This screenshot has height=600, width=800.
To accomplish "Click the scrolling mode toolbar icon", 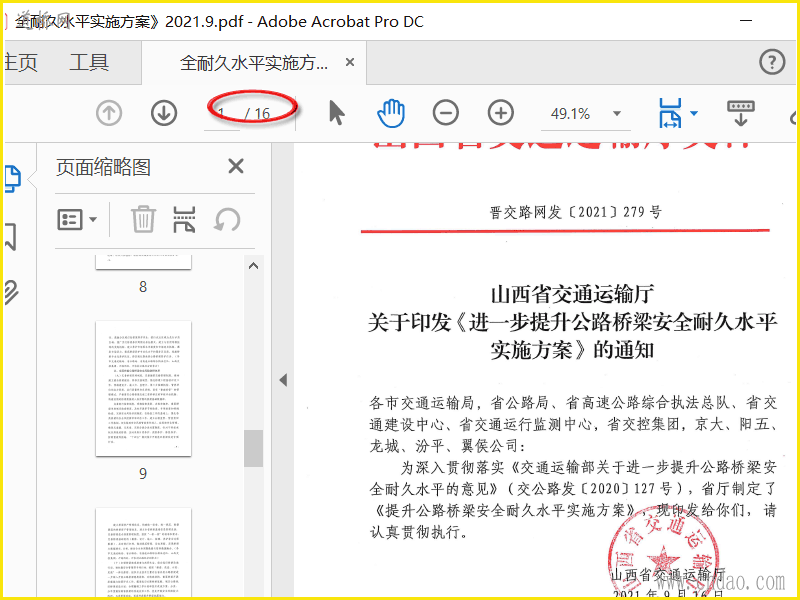I will point(740,113).
